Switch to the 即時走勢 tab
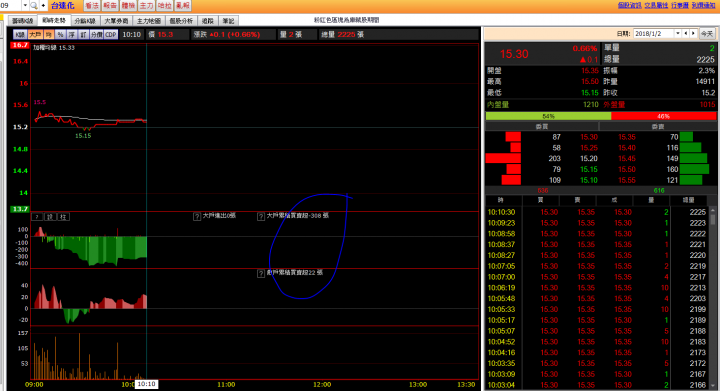This screenshot has width=720, height=391. tap(54, 20)
